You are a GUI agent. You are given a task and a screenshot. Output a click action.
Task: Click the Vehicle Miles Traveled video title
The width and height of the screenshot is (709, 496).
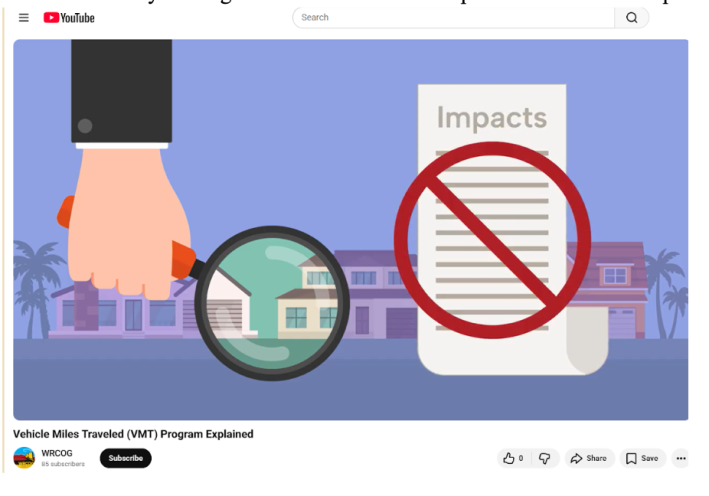click(x=133, y=434)
